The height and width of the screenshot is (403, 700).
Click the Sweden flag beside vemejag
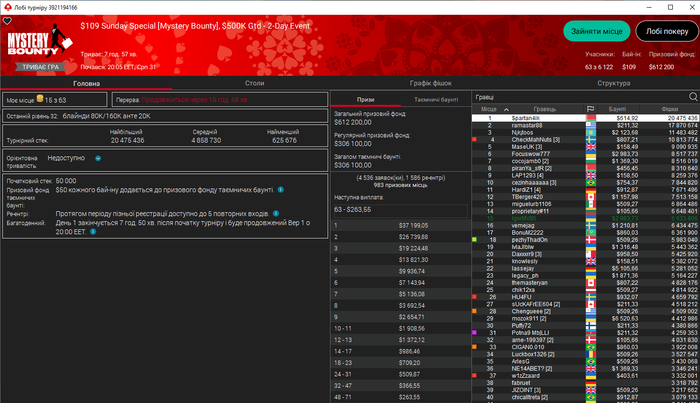click(x=591, y=225)
